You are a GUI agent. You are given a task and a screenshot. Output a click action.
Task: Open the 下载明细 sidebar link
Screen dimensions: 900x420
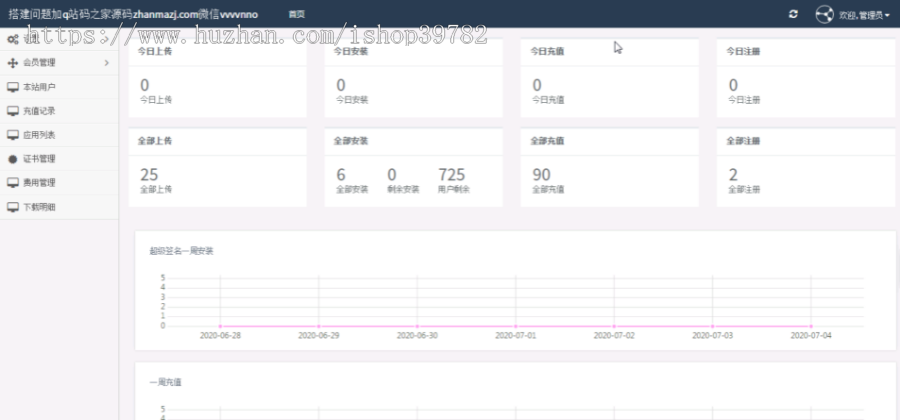[39, 207]
